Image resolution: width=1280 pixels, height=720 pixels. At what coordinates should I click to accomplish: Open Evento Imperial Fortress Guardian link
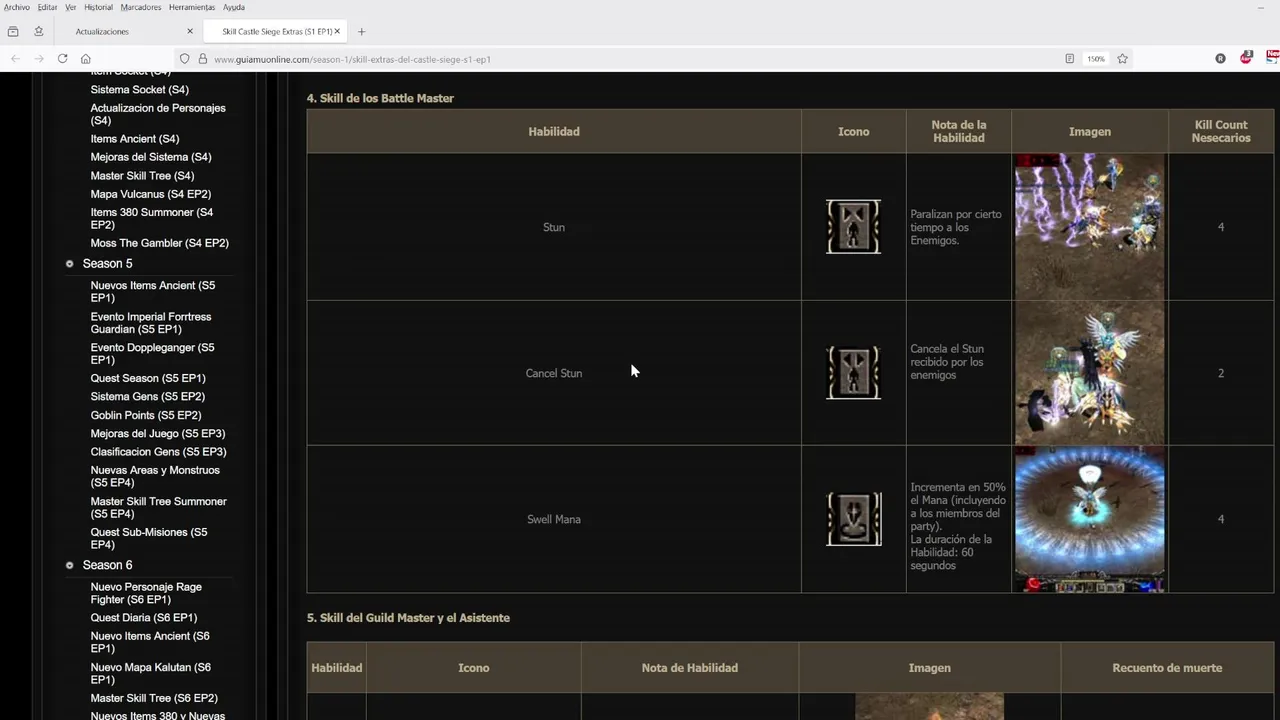pos(151,323)
